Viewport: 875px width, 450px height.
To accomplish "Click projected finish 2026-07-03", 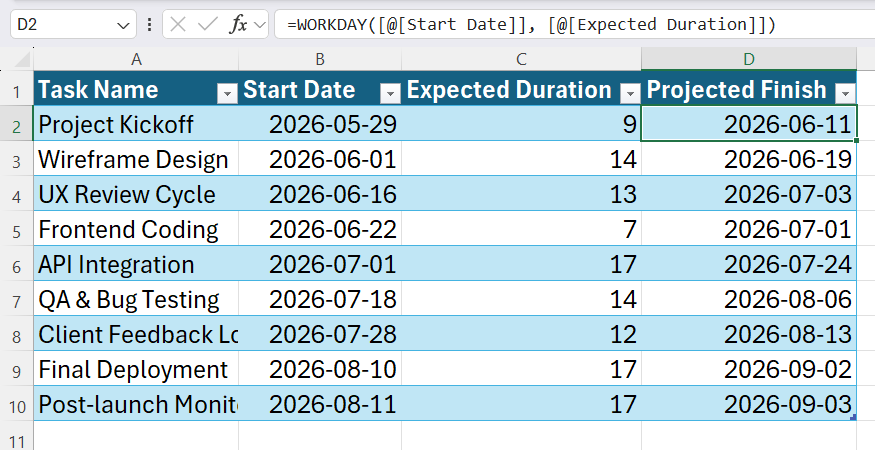I will 749,194.
